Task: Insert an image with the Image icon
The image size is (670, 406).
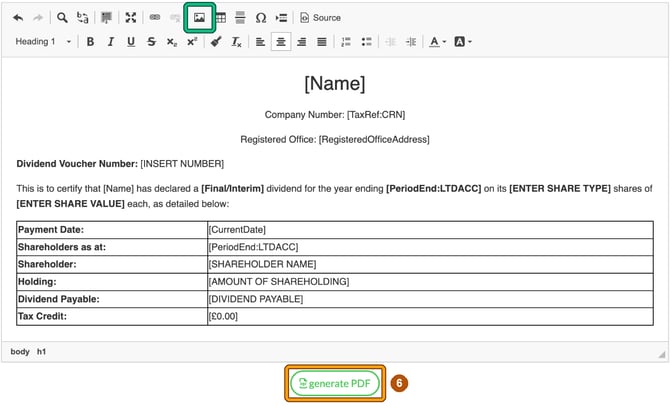Action: point(199,18)
